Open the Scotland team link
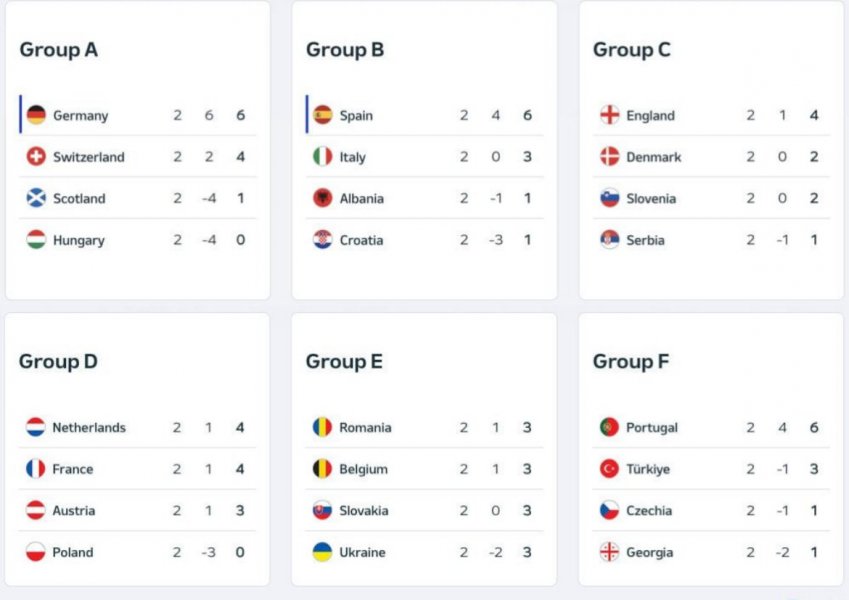 pos(79,199)
